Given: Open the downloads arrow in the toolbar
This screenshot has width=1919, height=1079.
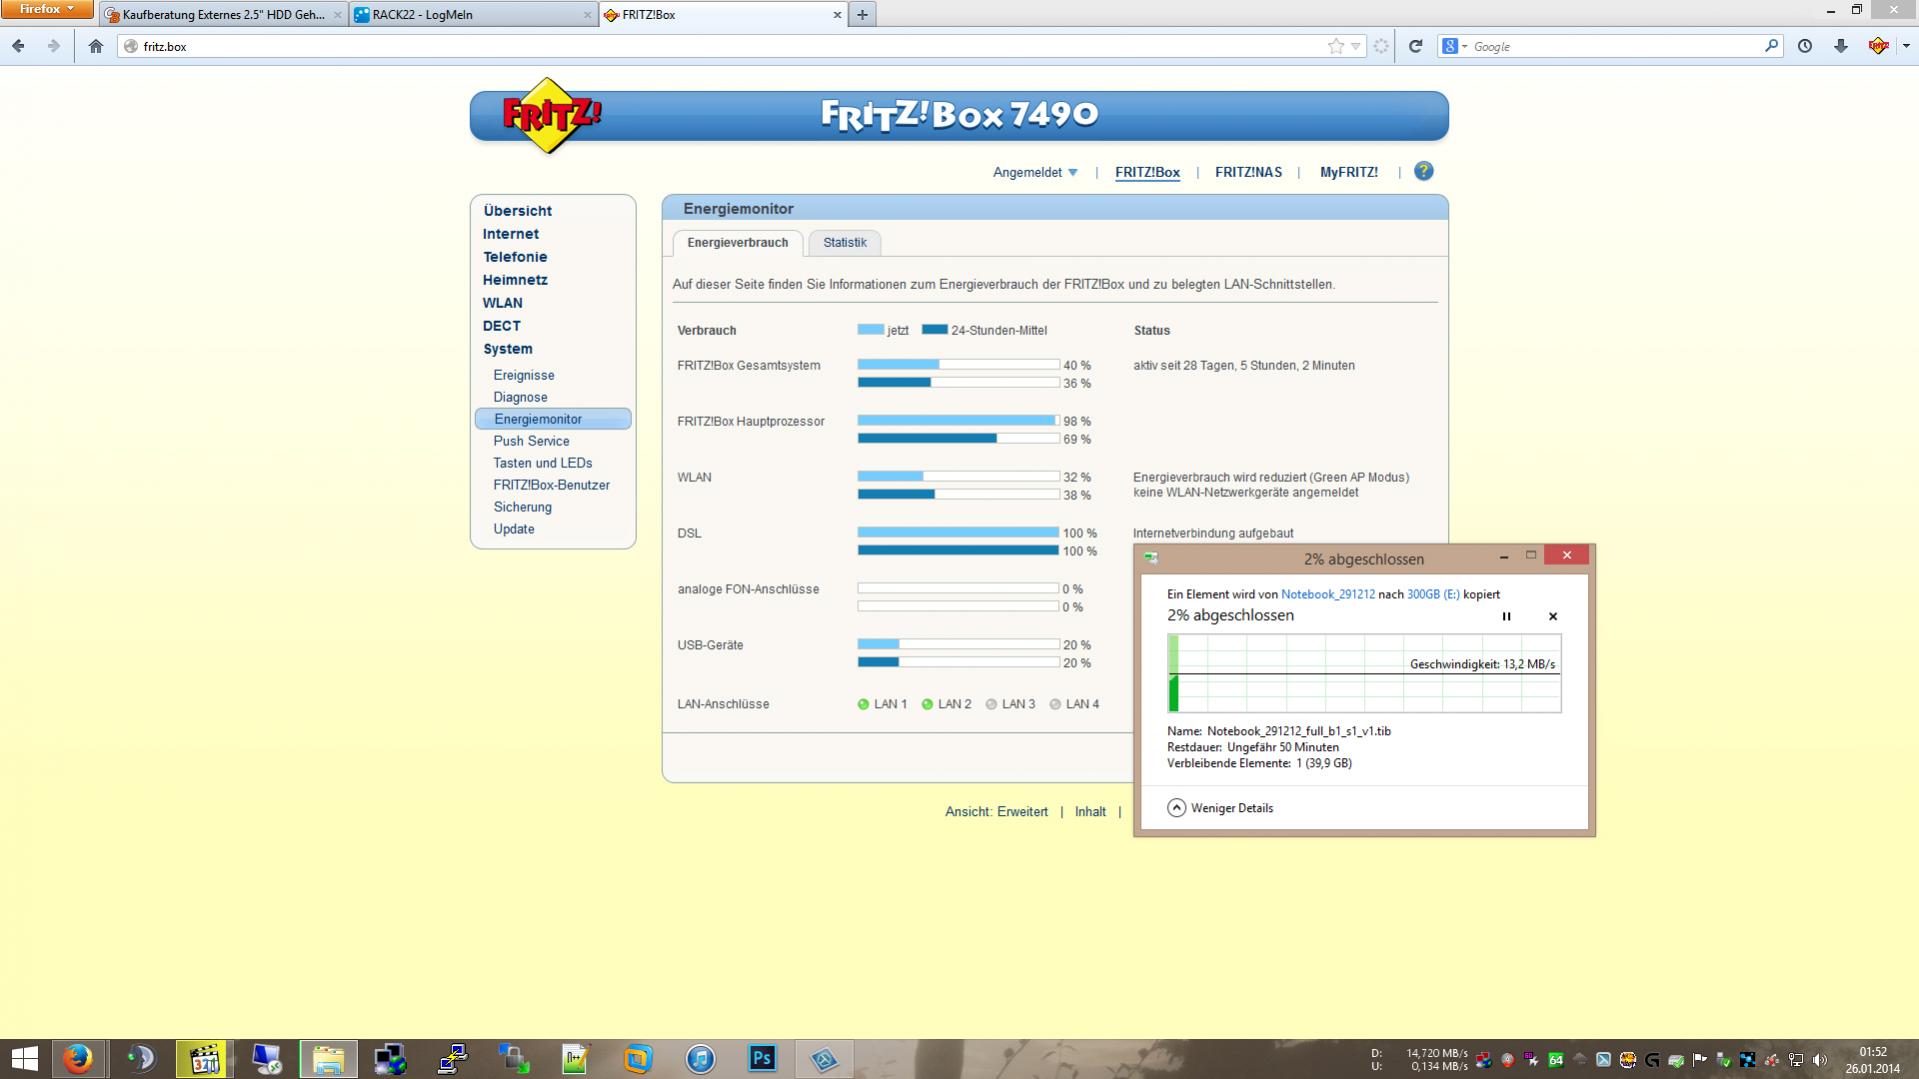Looking at the screenshot, I should [x=1841, y=46].
